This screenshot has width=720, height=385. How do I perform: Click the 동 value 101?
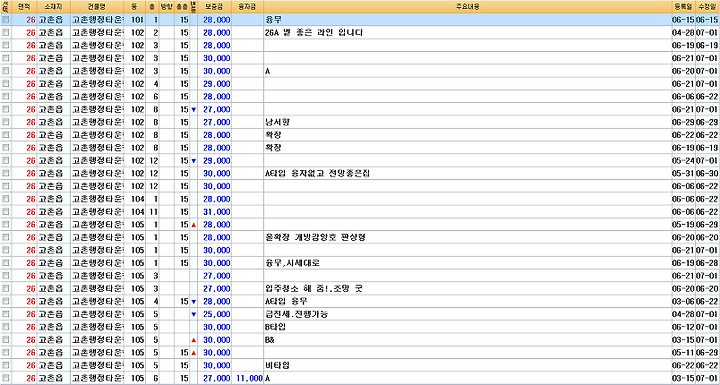coord(137,20)
